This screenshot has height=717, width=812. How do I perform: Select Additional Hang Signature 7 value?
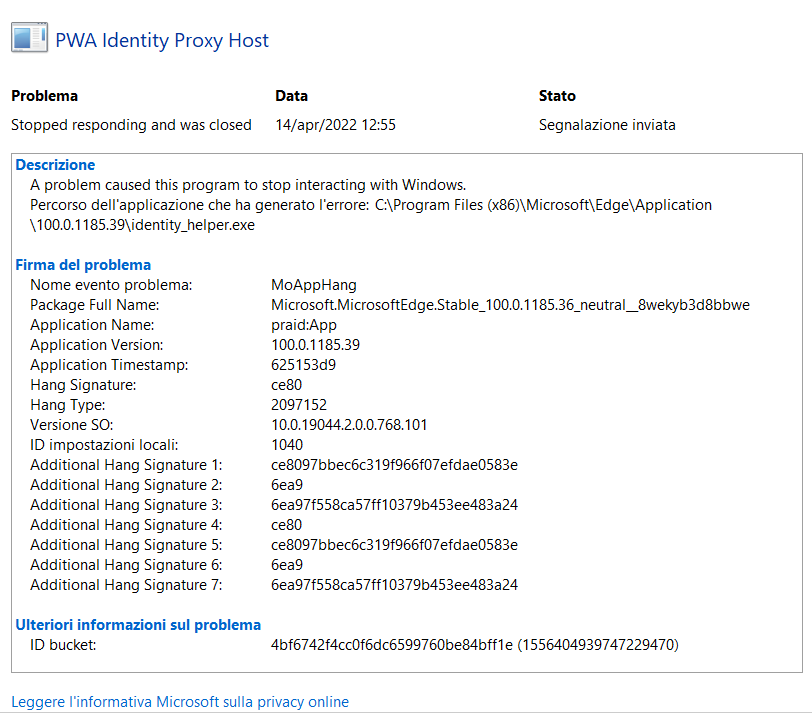[x=394, y=585]
